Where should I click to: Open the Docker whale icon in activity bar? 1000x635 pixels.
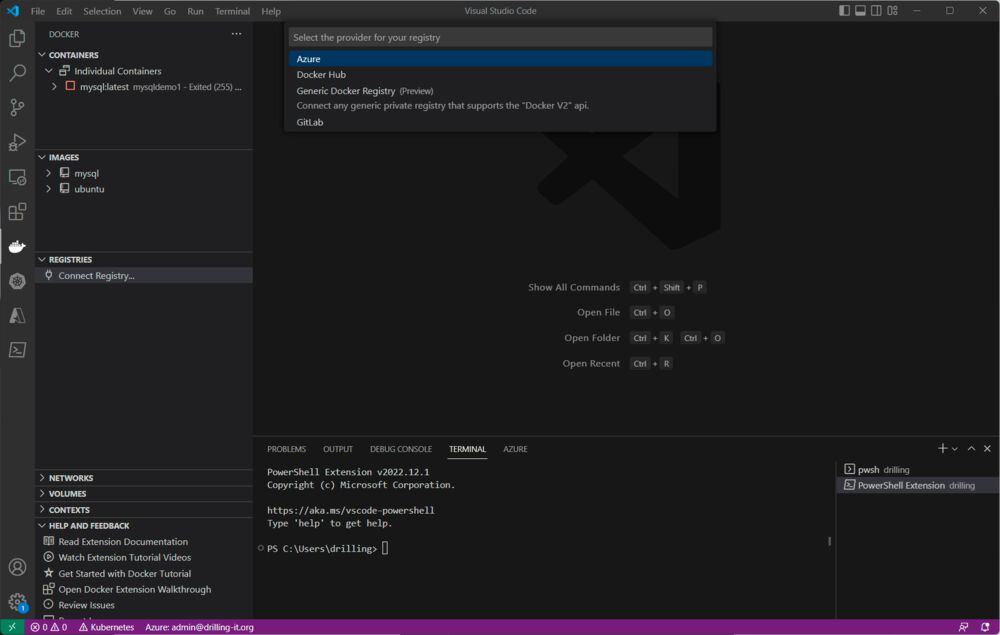16,246
